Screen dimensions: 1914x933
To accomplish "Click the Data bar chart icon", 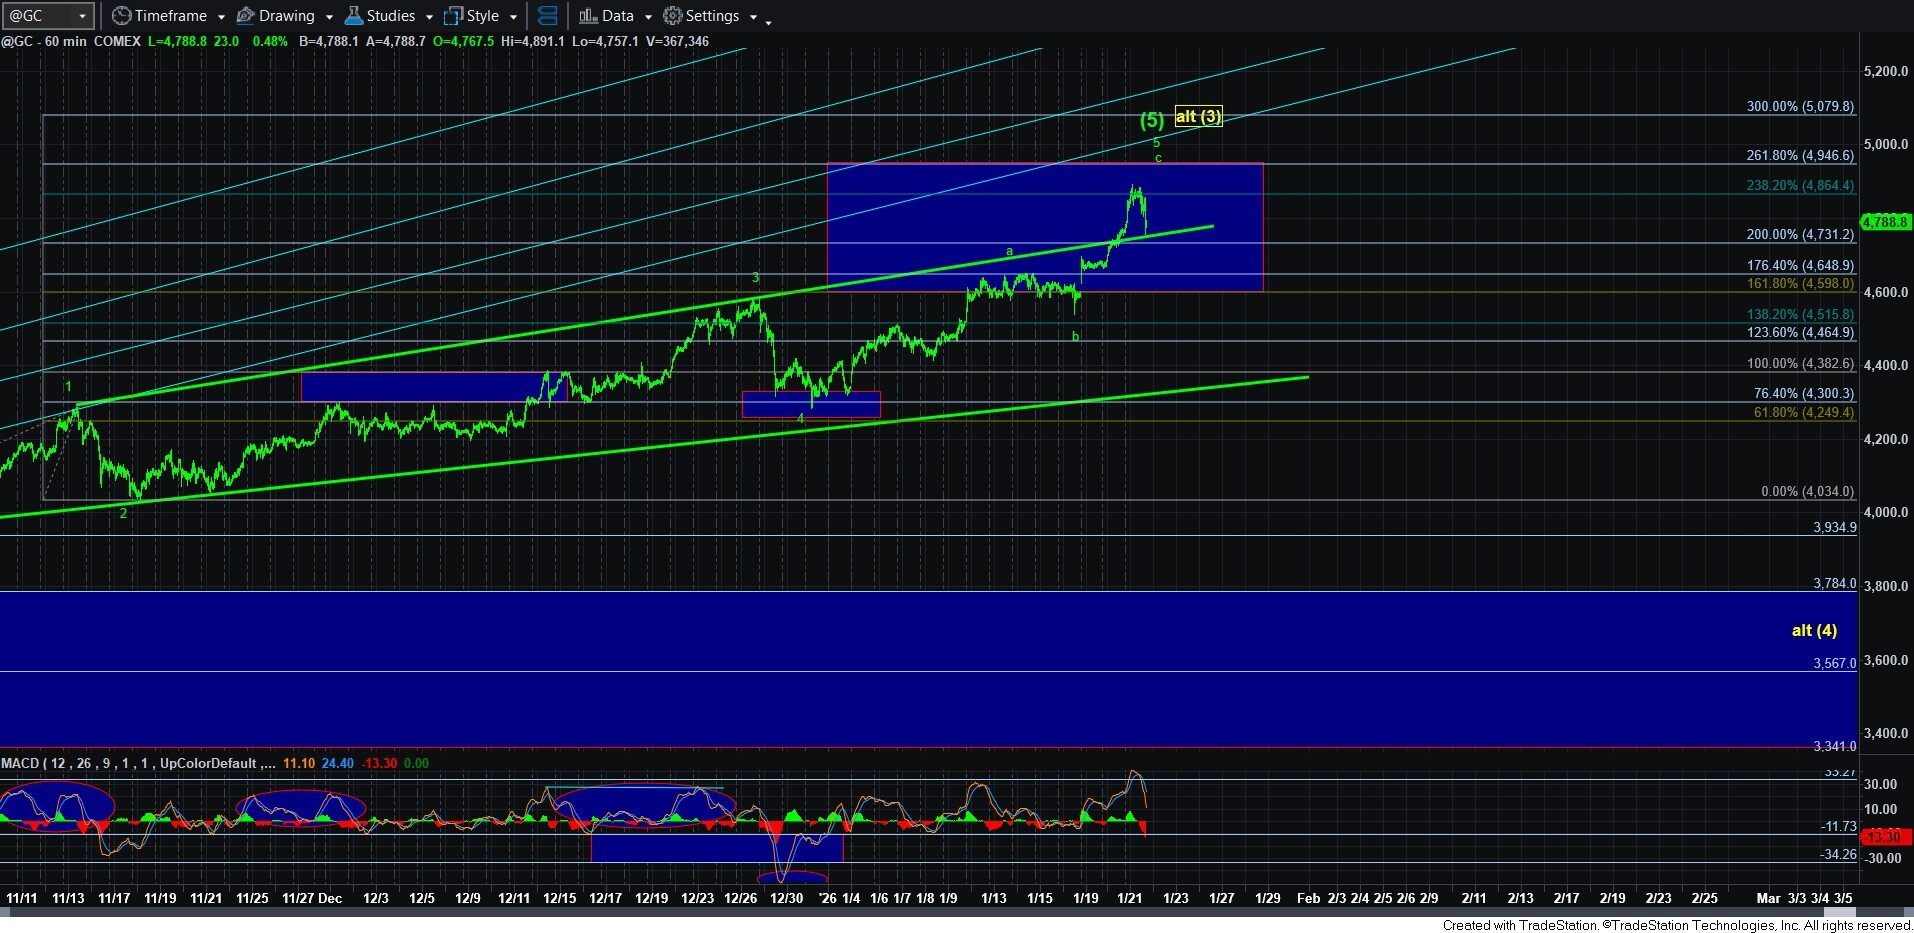I will (x=588, y=16).
